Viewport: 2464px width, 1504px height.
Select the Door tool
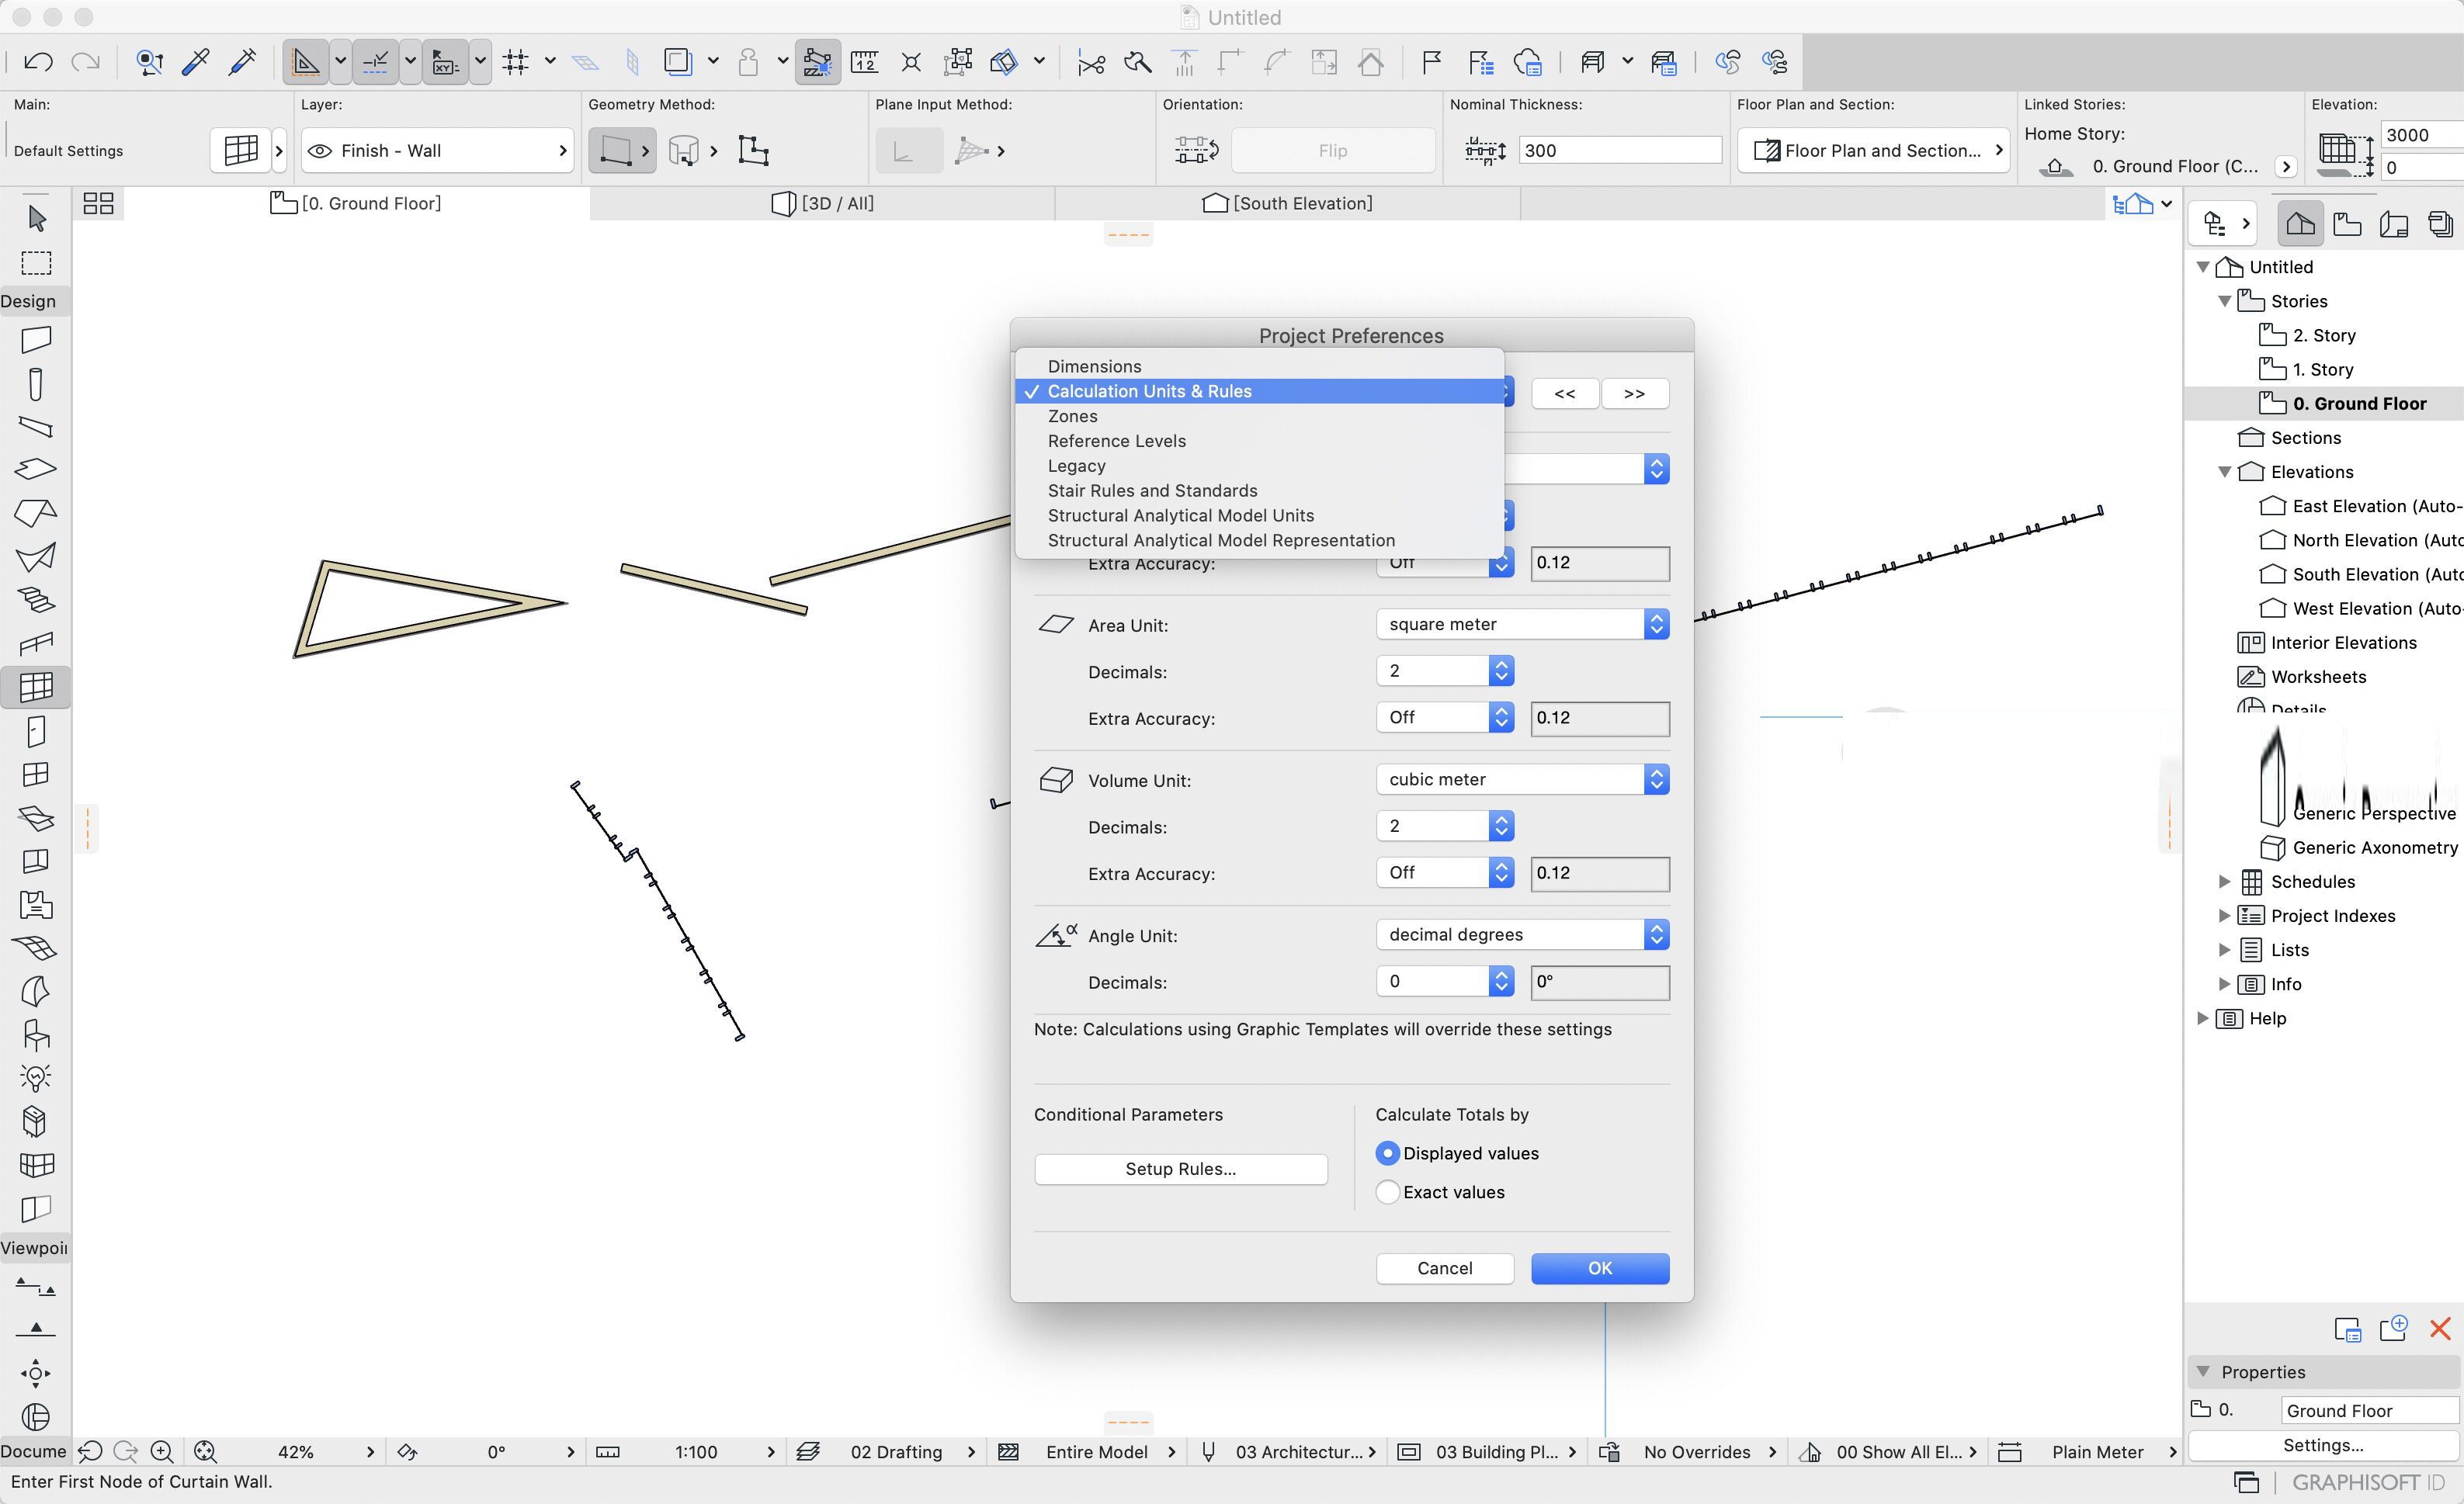[36, 732]
